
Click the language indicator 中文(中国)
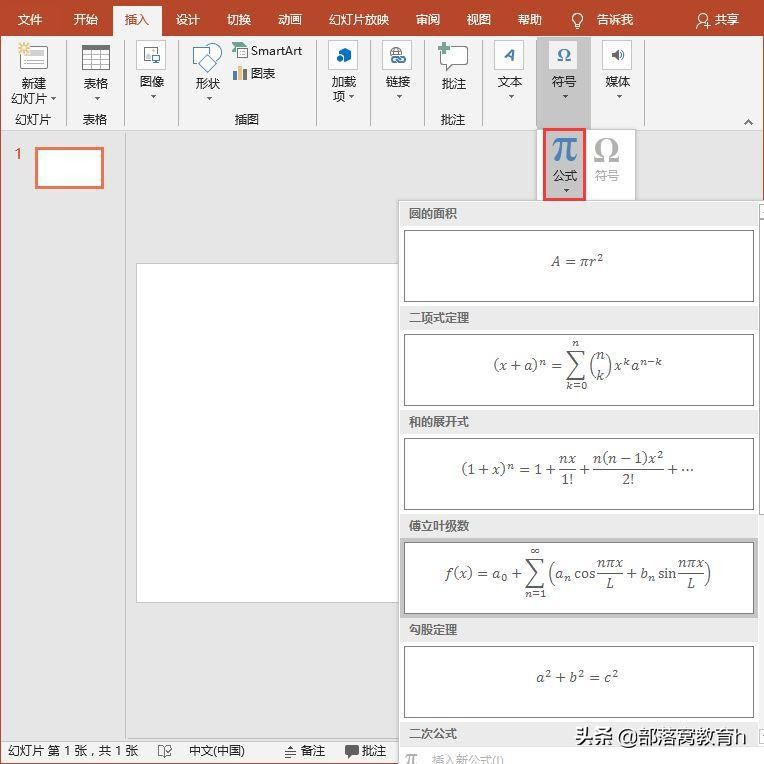pyautogui.click(x=217, y=751)
